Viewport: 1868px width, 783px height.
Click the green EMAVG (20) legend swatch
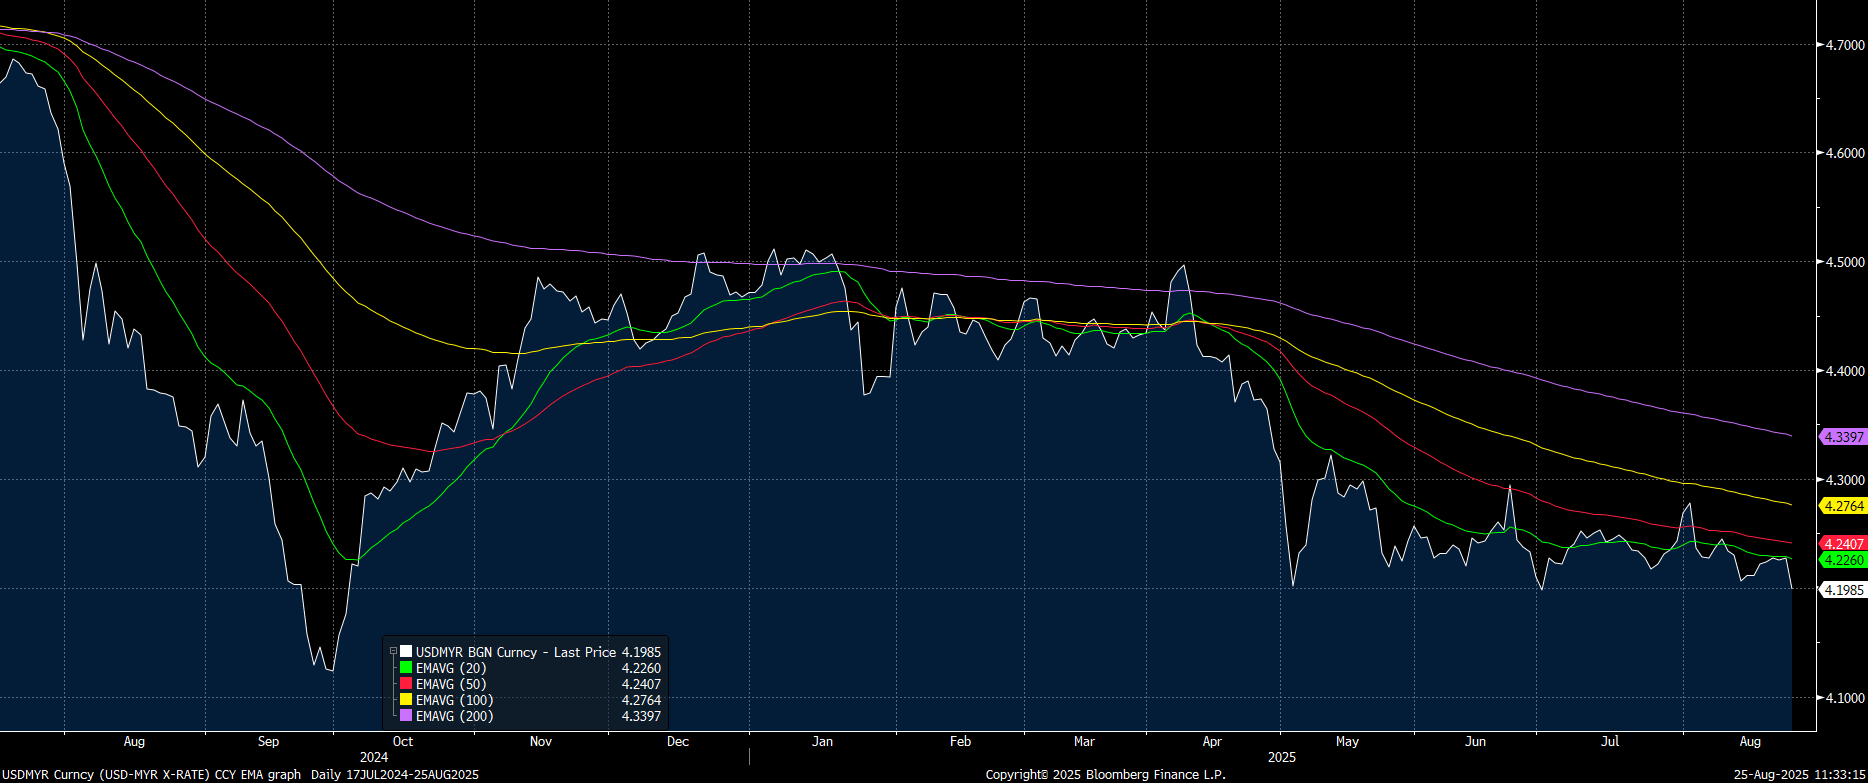coord(406,668)
